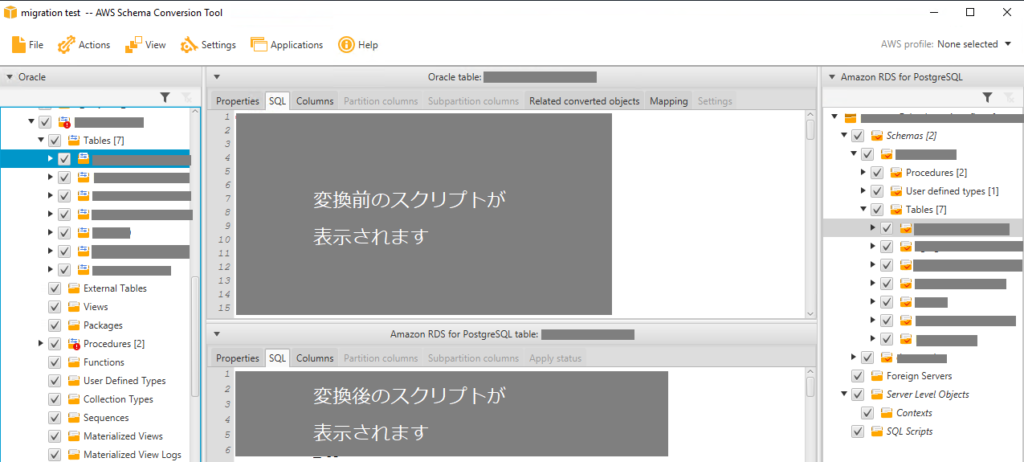Toggle SQL Scripts checkbox
The width and height of the screenshot is (1024, 462).
pyautogui.click(x=857, y=431)
